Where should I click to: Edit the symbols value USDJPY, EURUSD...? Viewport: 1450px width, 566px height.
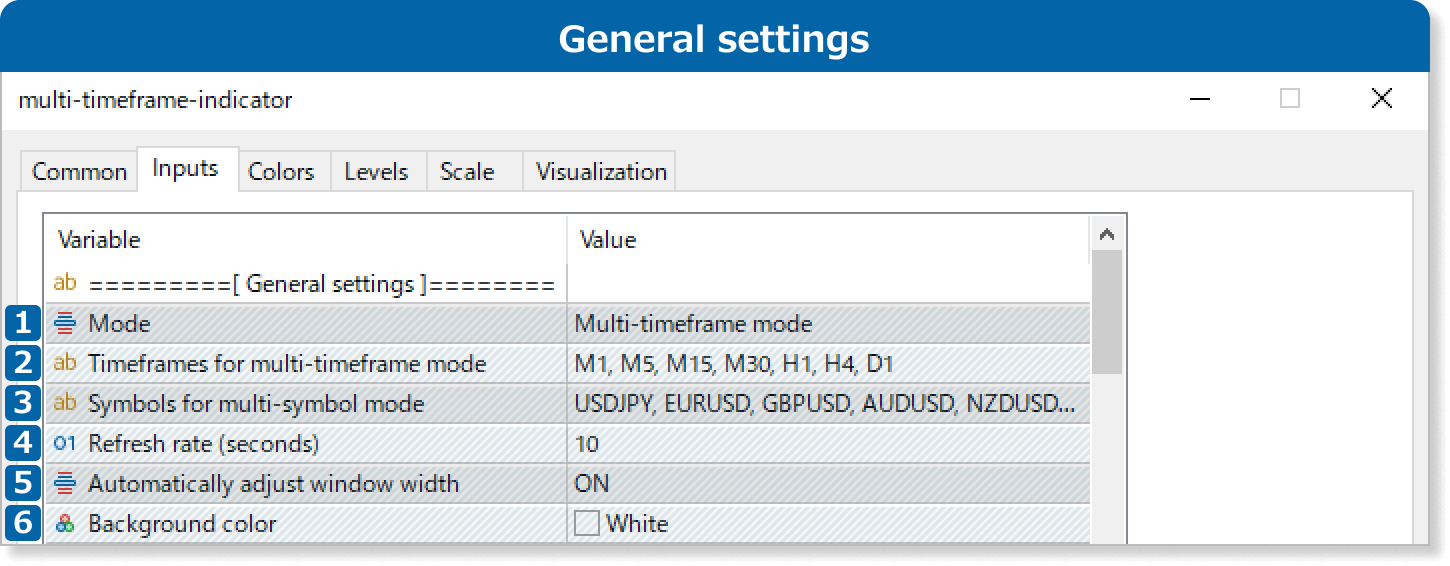(x=828, y=403)
